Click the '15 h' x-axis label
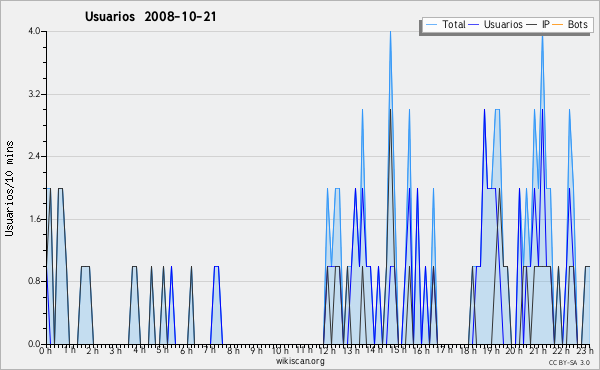Viewport: 600px width, 370px height. tap(398, 350)
